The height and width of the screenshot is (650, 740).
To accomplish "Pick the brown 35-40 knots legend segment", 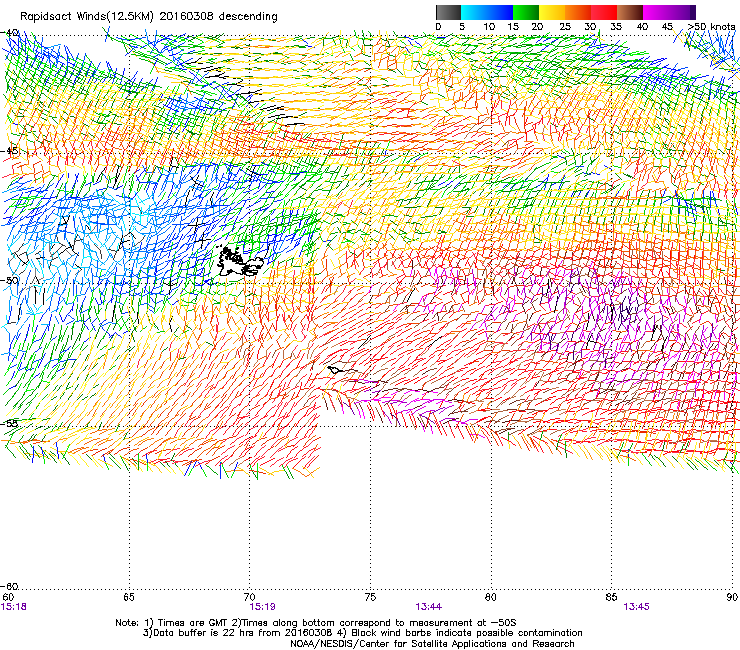I will coord(630,12).
